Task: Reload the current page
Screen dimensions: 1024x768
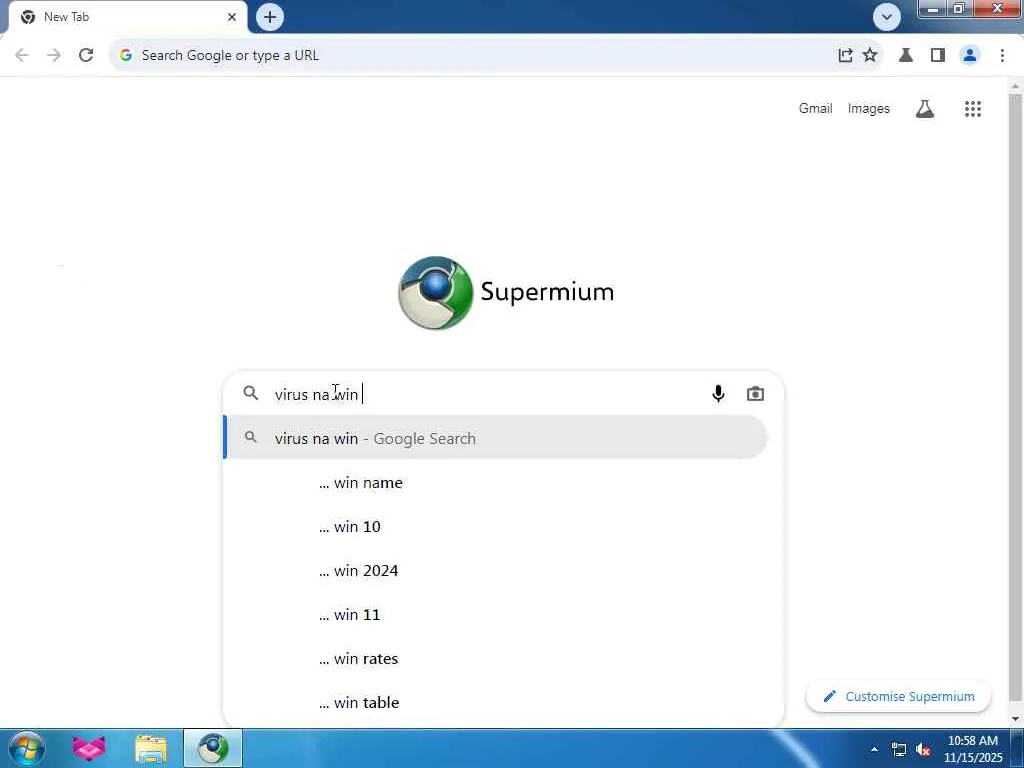Action: point(86,56)
